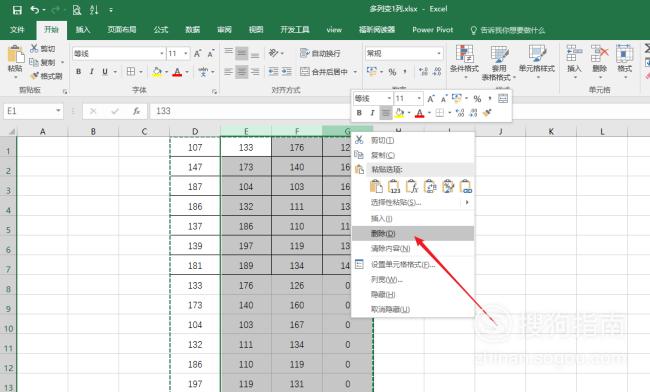This screenshot has height=392, width=650.
Task: Click the orientation (text angle) icon
Action: point(274,53)
